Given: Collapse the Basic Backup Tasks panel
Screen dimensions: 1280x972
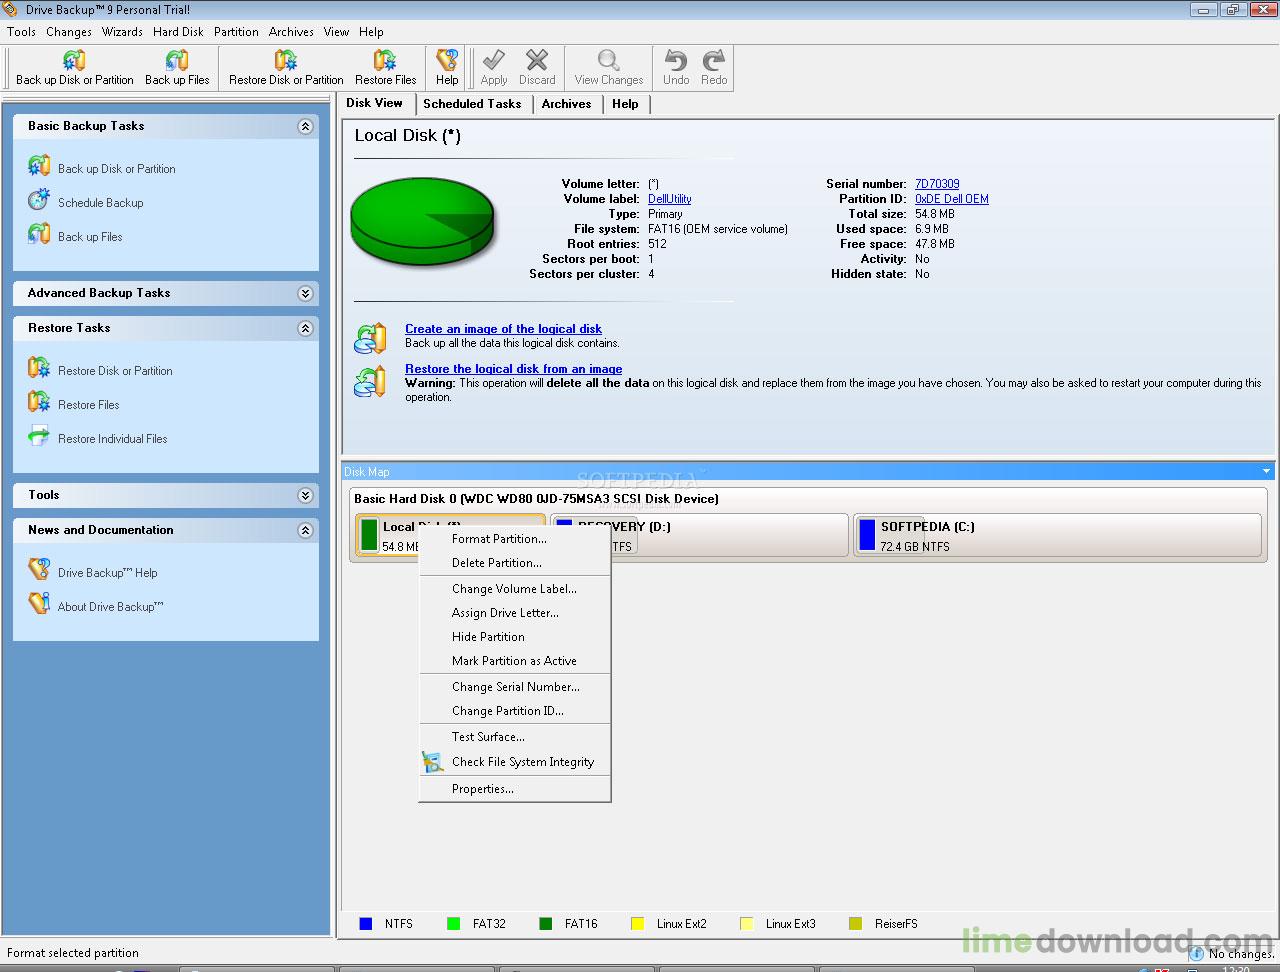Looking at the screenshot, I should click(x=305, y=127).
